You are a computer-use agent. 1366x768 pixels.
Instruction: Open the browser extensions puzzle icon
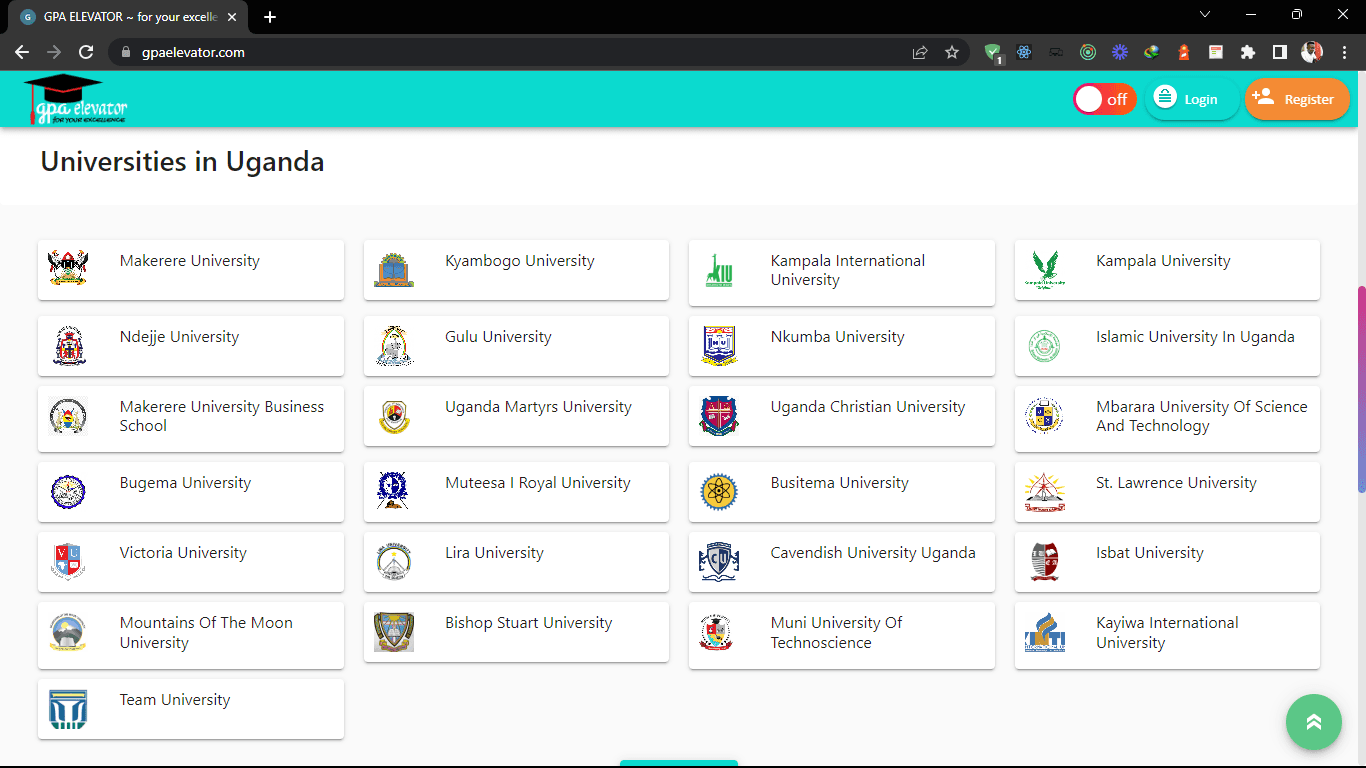click(x=1247, y=52)
